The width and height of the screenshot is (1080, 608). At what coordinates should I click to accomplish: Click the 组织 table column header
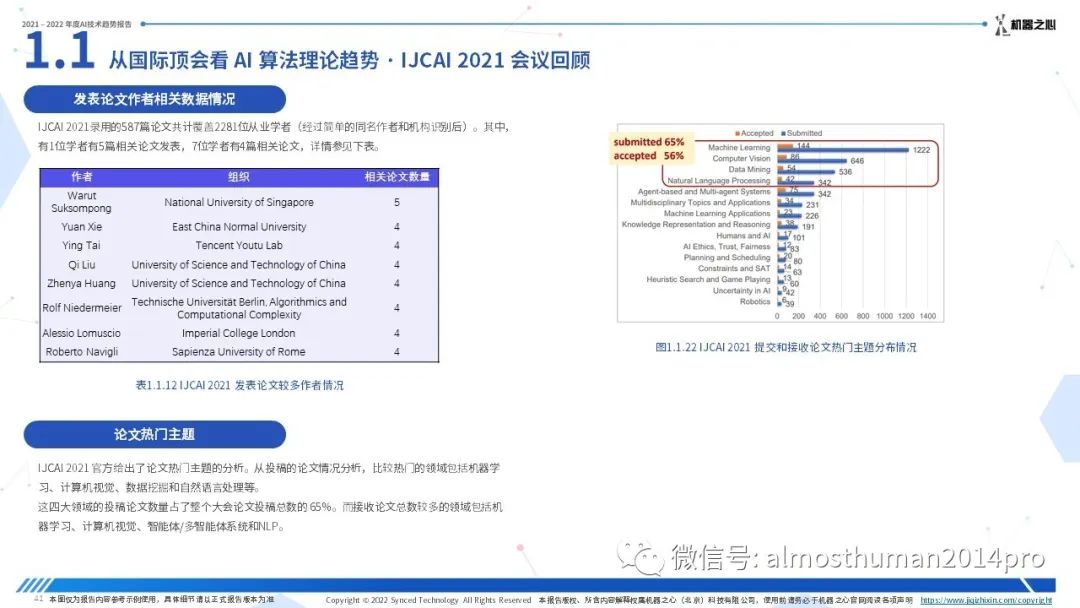coord(238,178)
